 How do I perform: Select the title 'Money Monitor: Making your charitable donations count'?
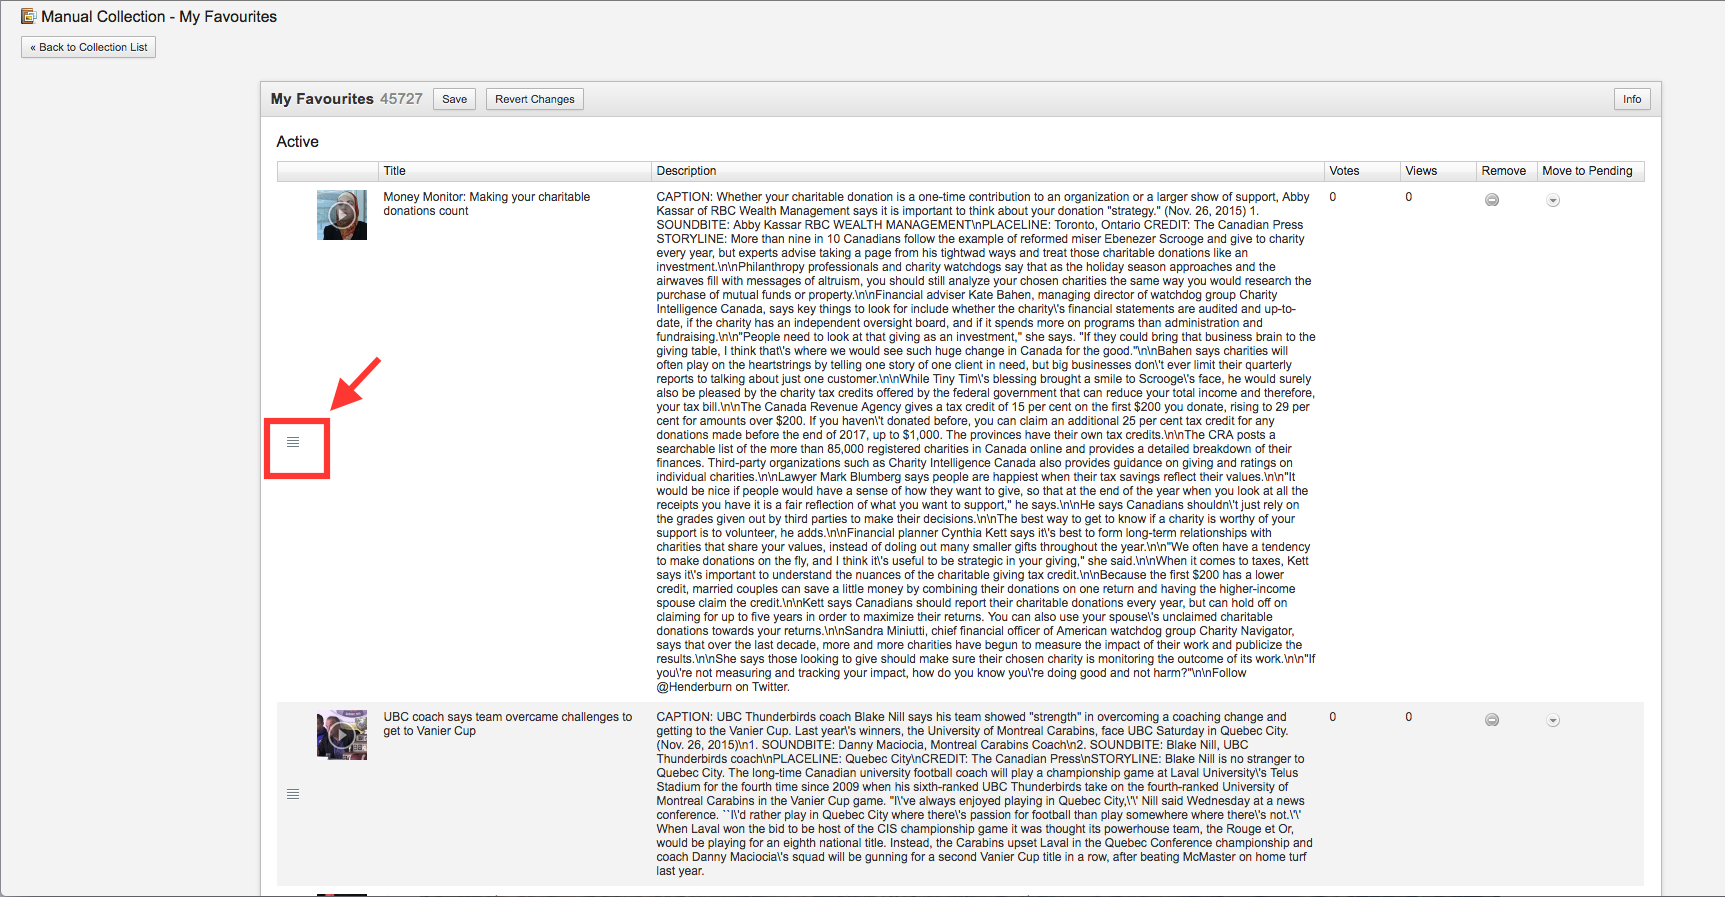tap(487, 204)
